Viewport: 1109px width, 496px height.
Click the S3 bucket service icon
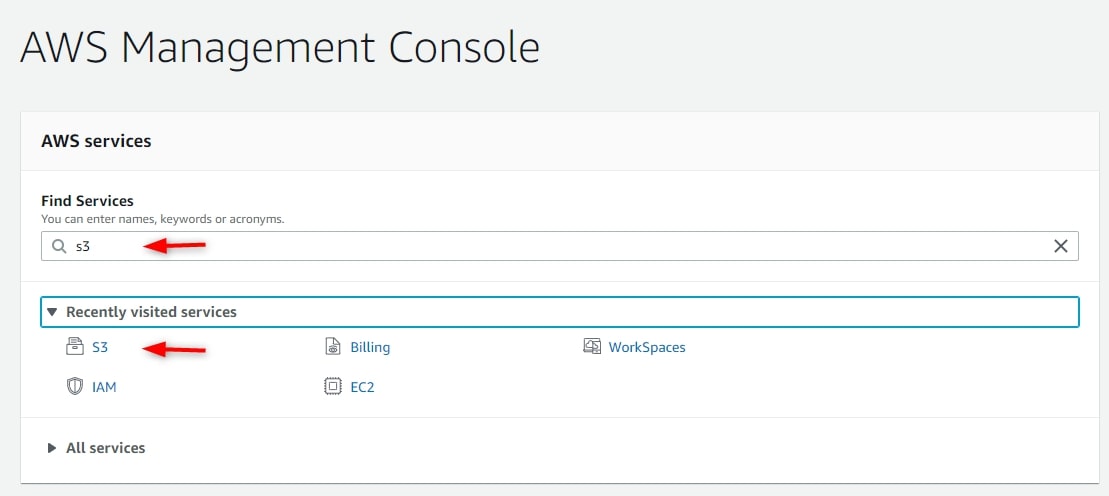click(x=74, y=347)
